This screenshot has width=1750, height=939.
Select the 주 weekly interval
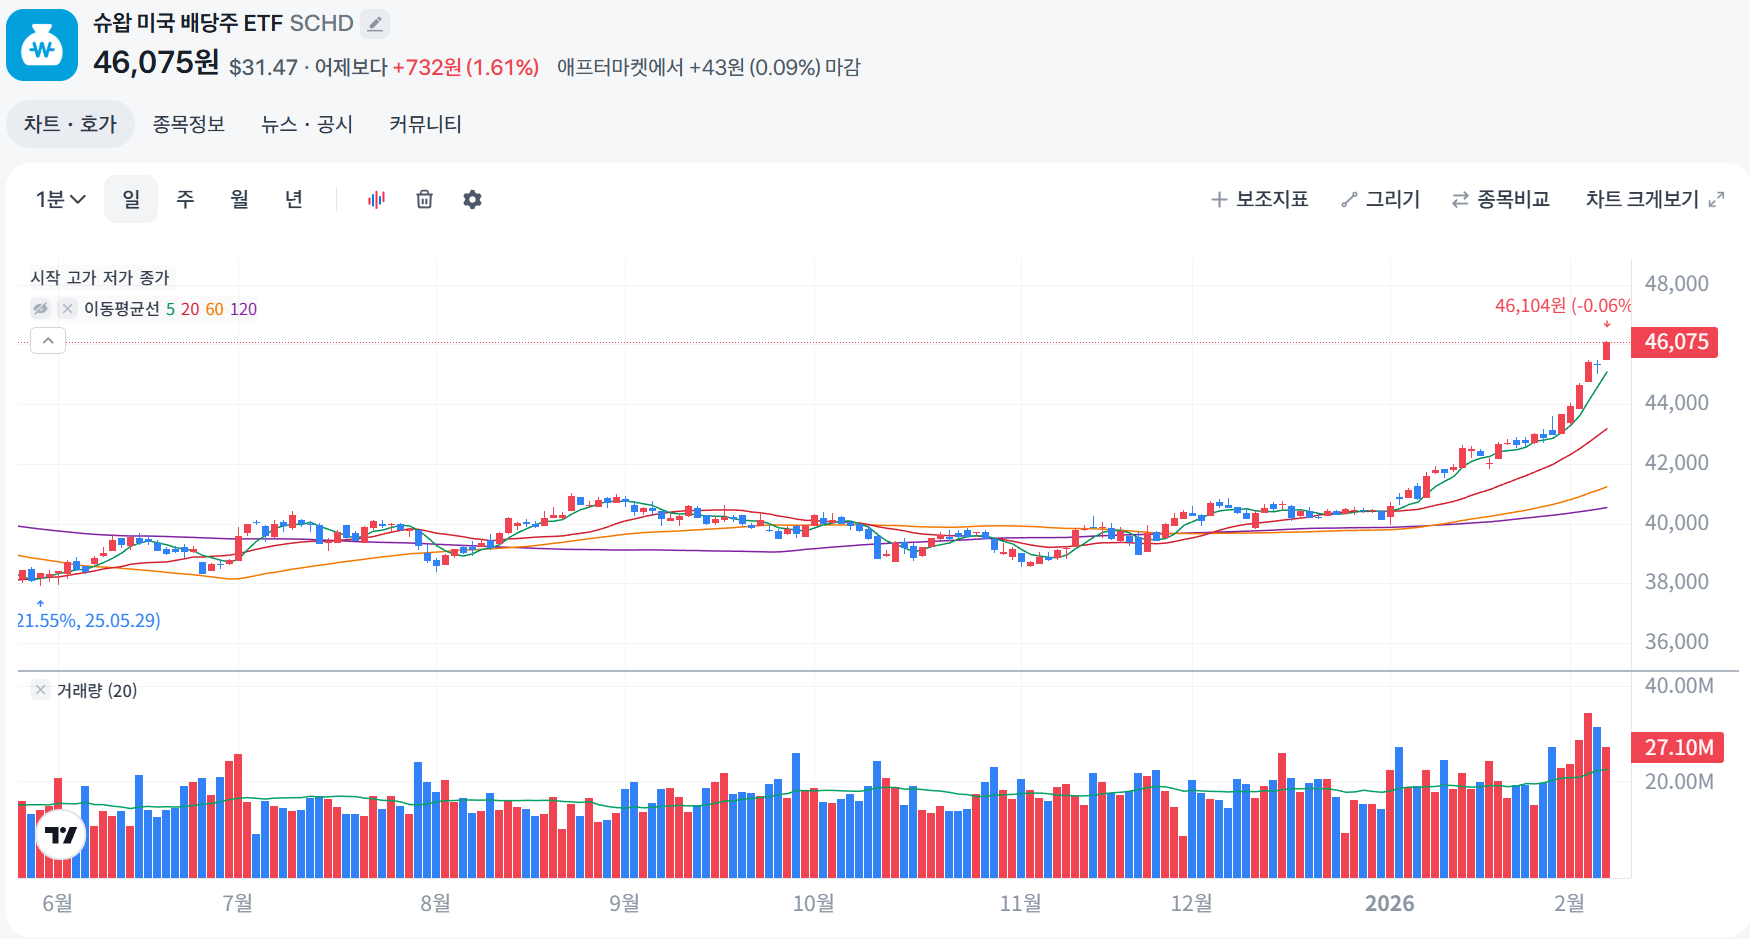pos(185,199)
